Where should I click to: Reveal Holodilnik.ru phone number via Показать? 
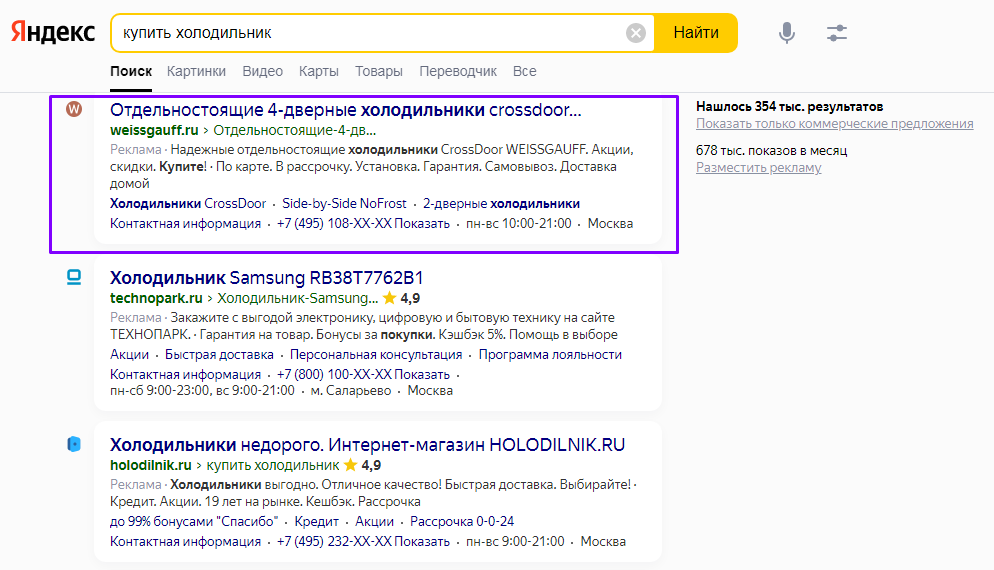(x=422, y=541)
